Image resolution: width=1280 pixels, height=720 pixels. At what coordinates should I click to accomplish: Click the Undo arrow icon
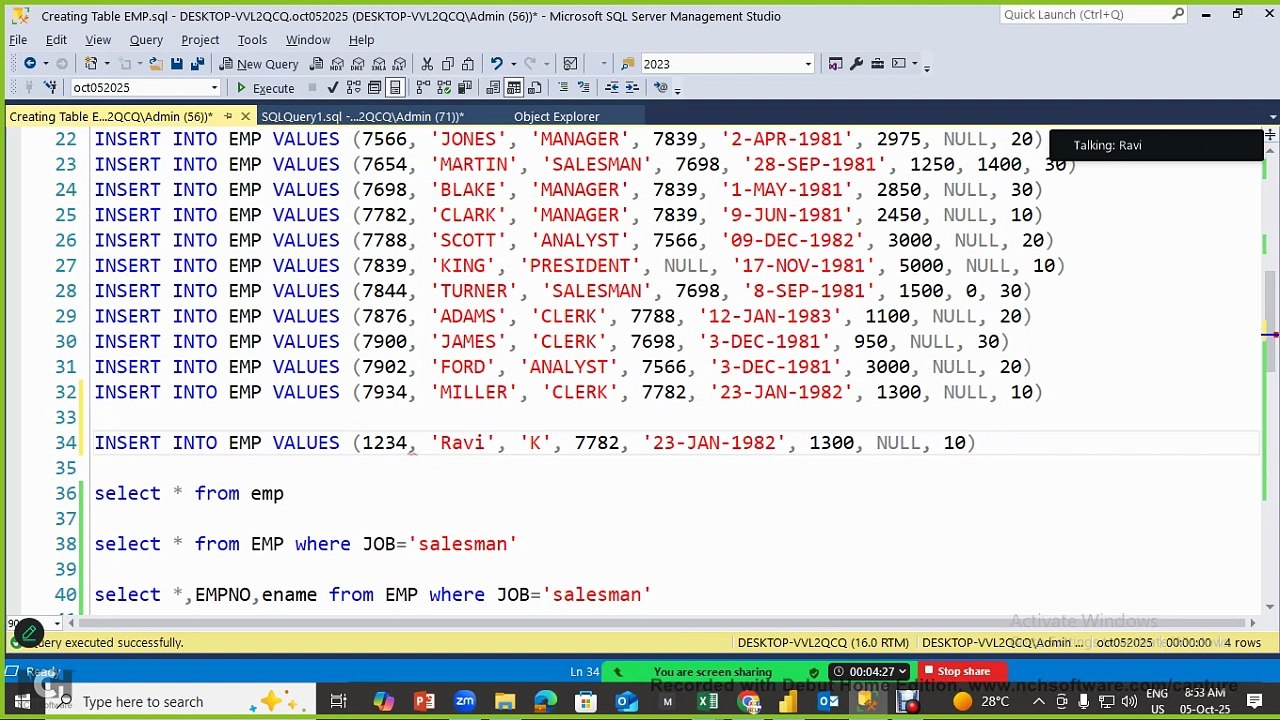(x=496, y=63)
